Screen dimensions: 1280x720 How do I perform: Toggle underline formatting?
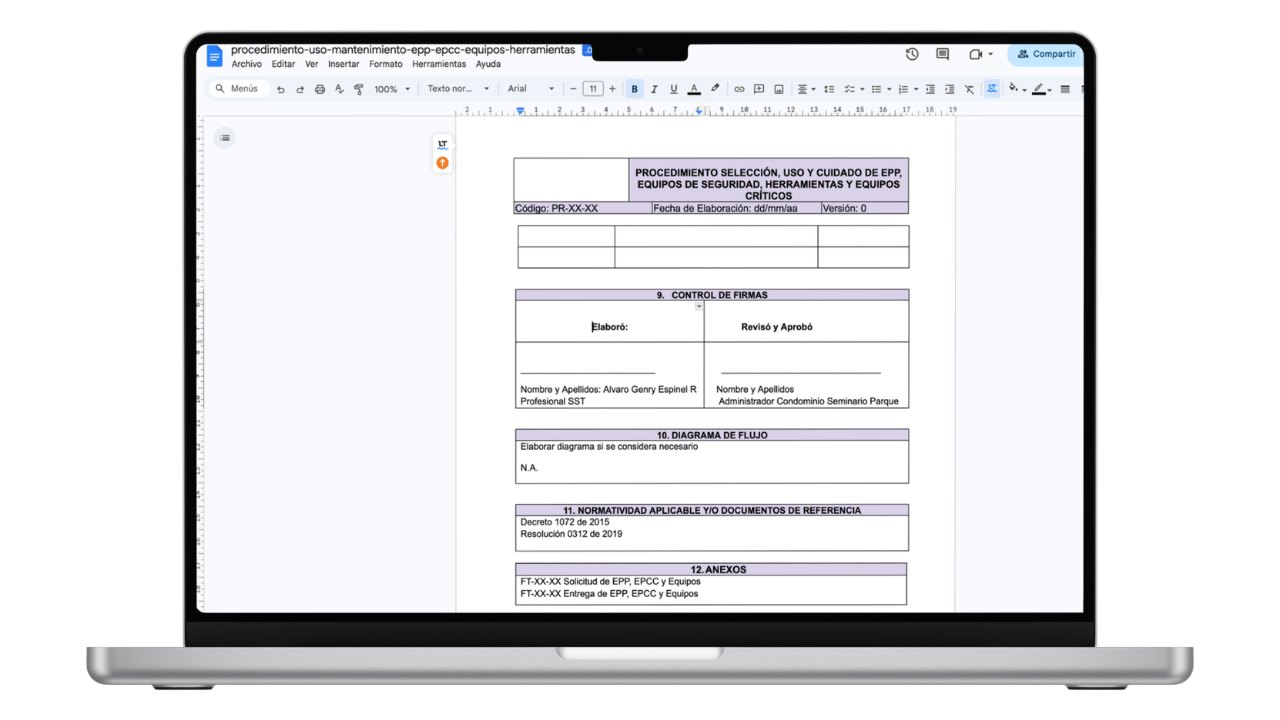click(673, 89)
